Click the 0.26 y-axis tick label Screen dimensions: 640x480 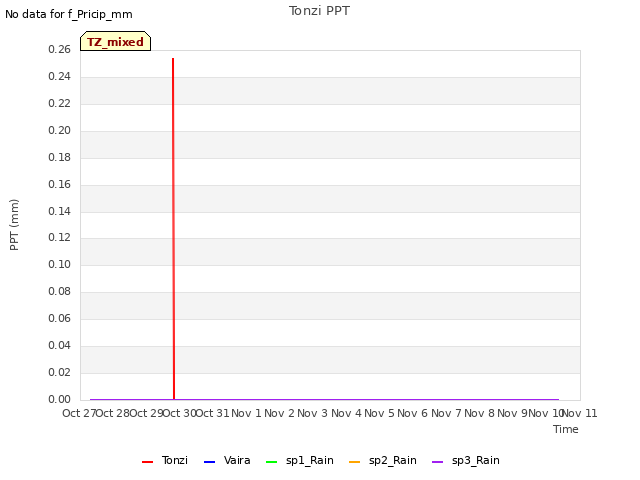tap(59, 49)
